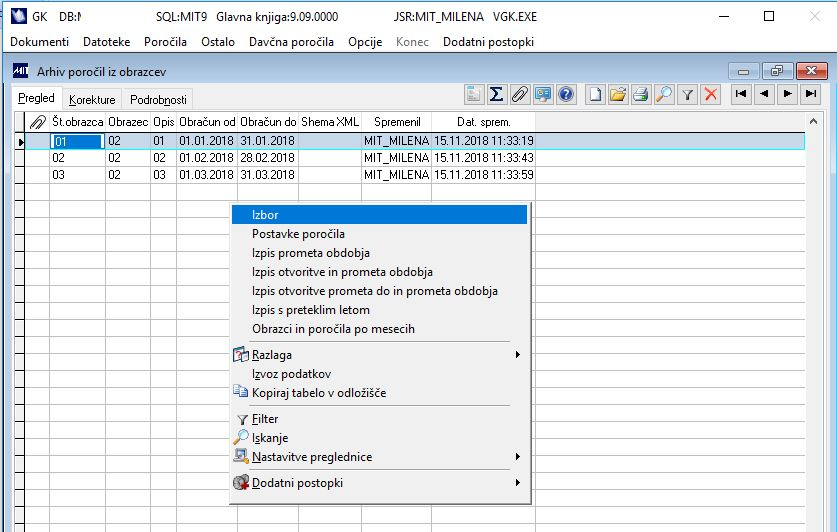Image resolution: width=837 pixels, height=532 pixels.
Task: Open the Dodatni postopki menu in the menu bar
Action: click(x=488, y=42)
